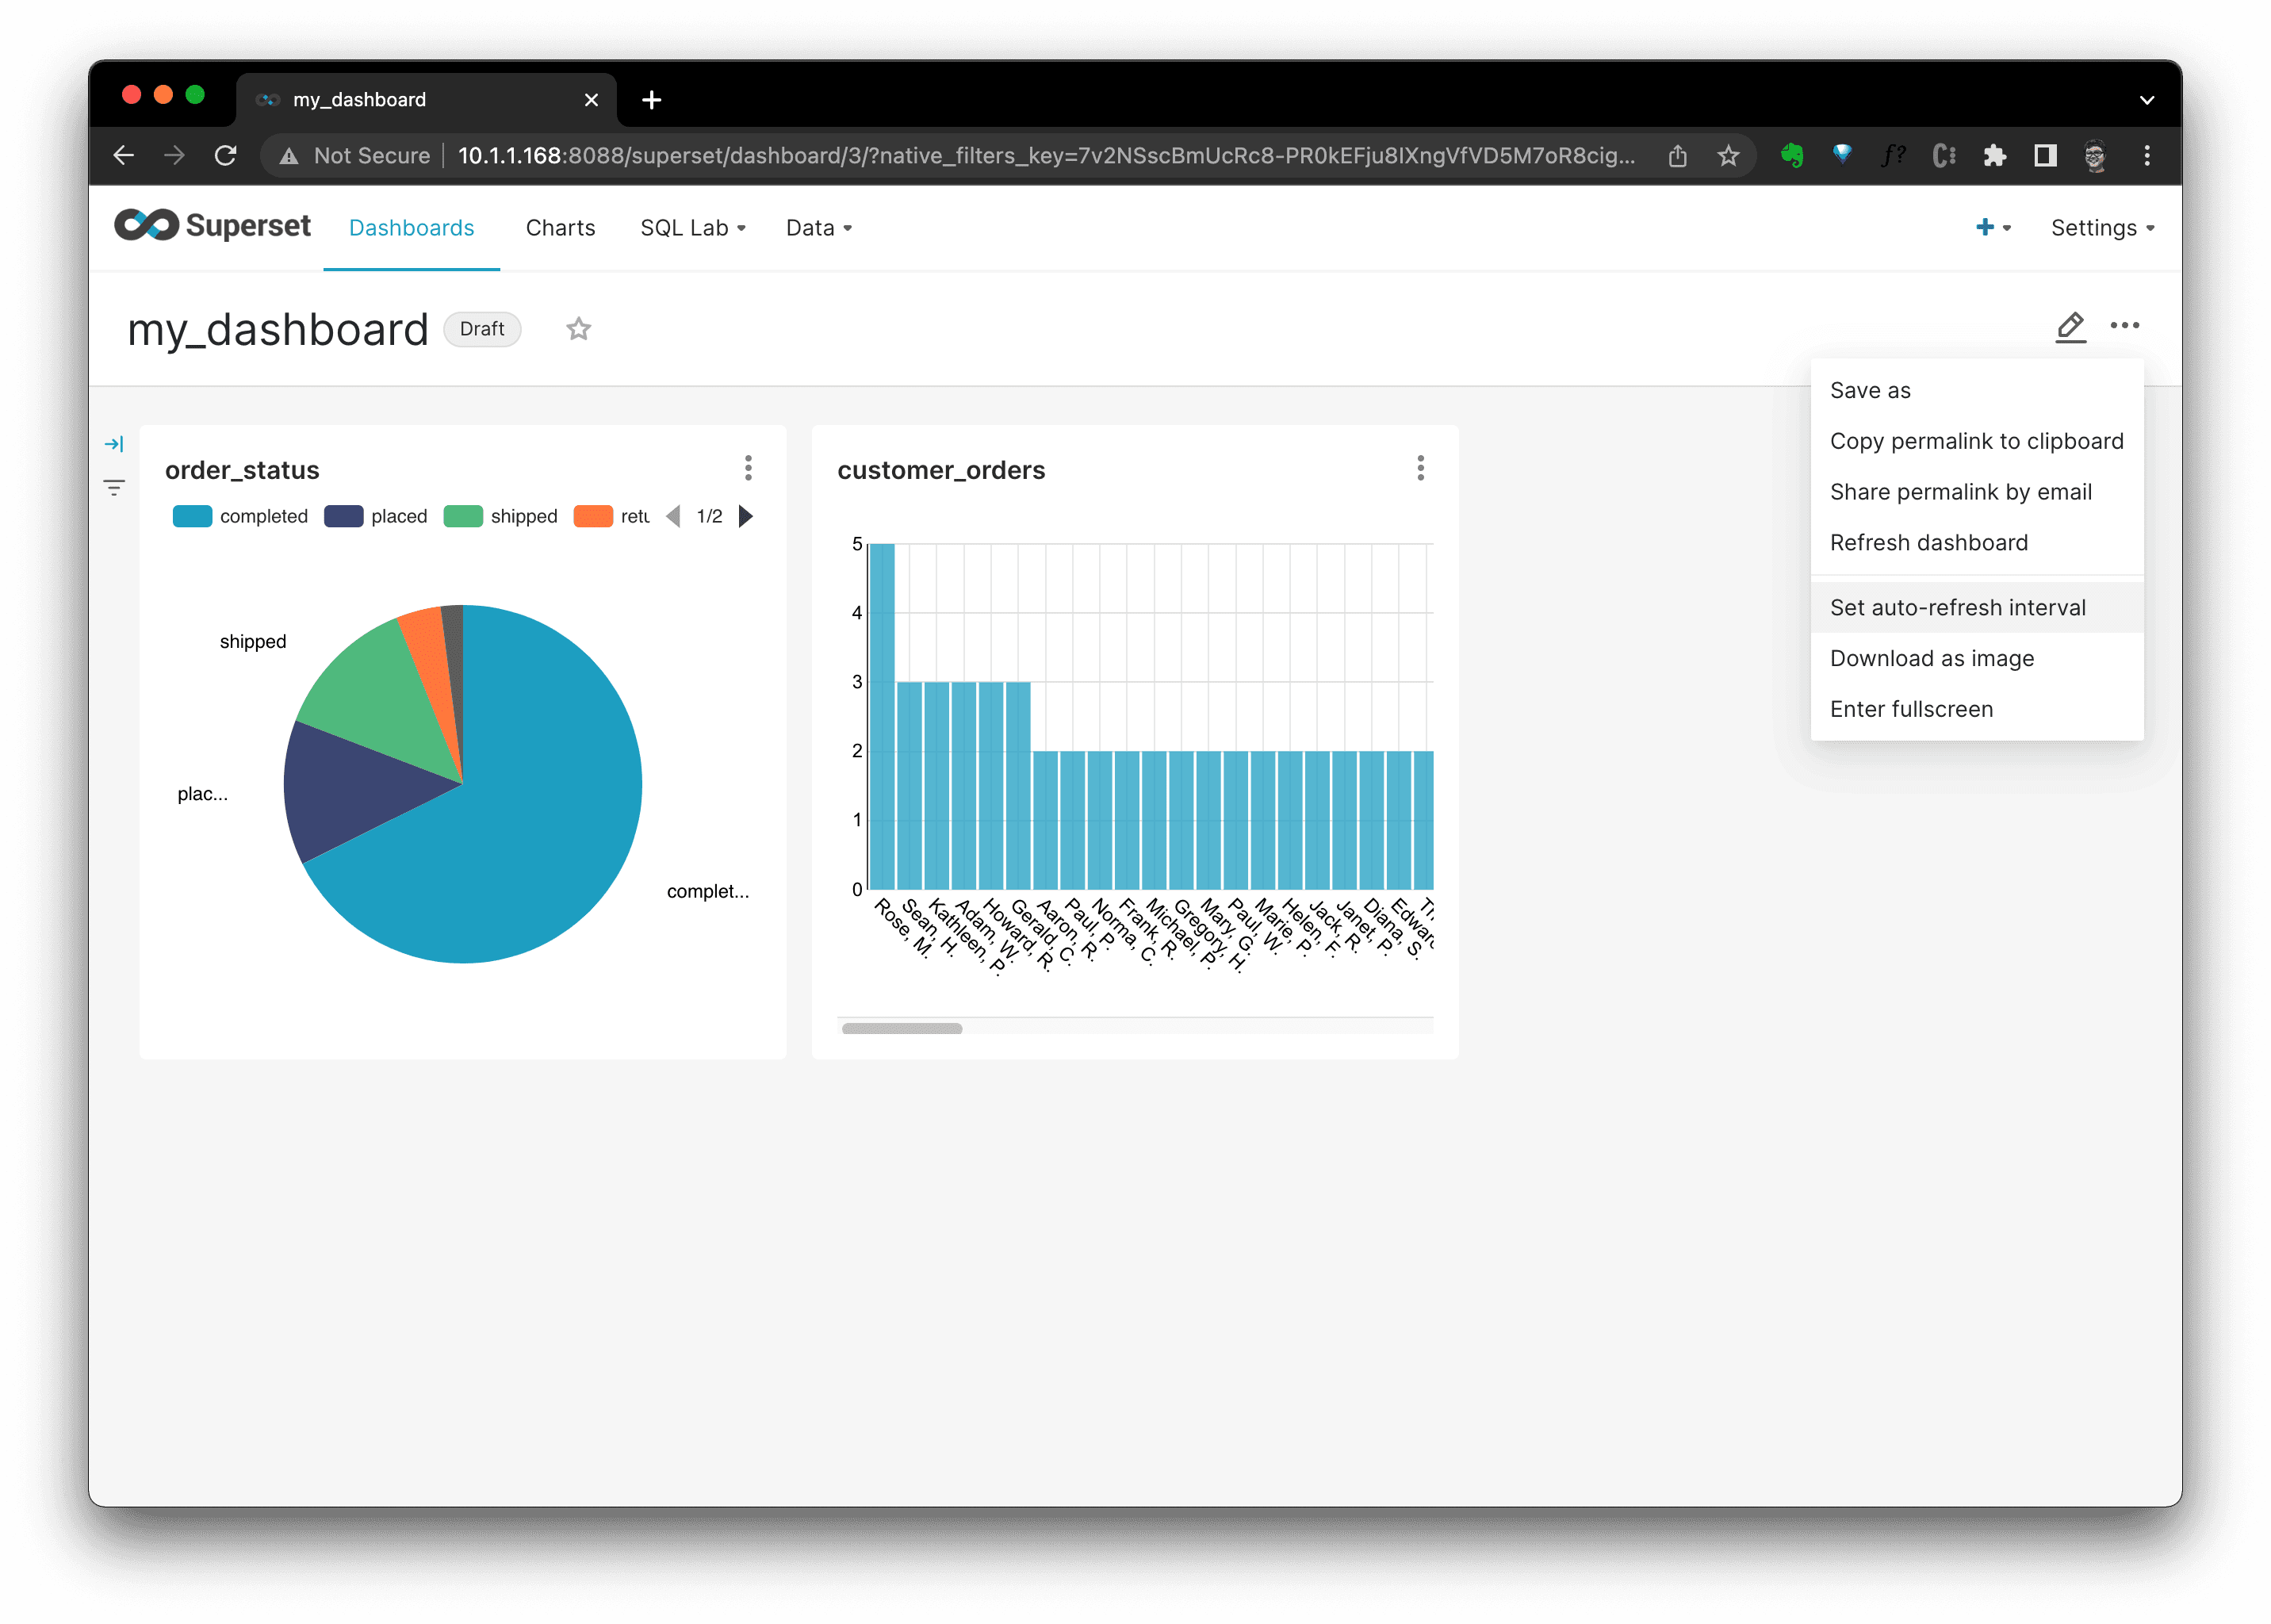Screen dimensions: 2271x1624
Task: Go to the Charts page
Action: 560,228
